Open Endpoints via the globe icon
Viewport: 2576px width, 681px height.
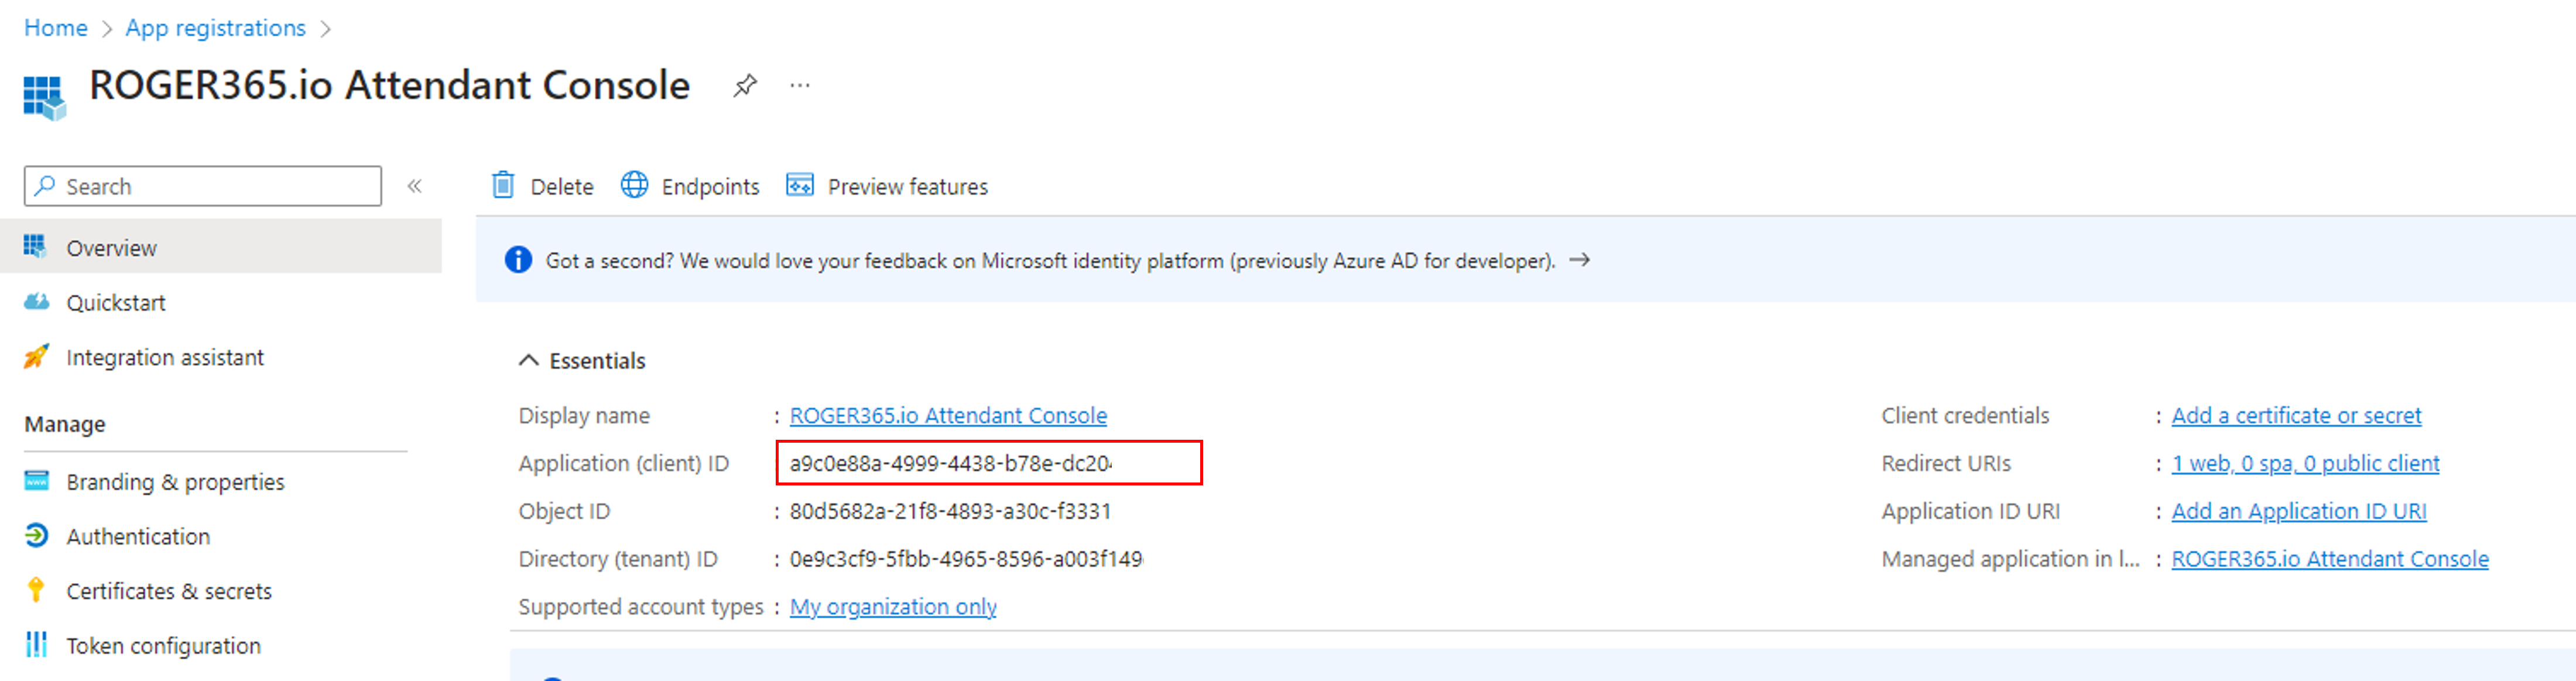pos(634,186)
